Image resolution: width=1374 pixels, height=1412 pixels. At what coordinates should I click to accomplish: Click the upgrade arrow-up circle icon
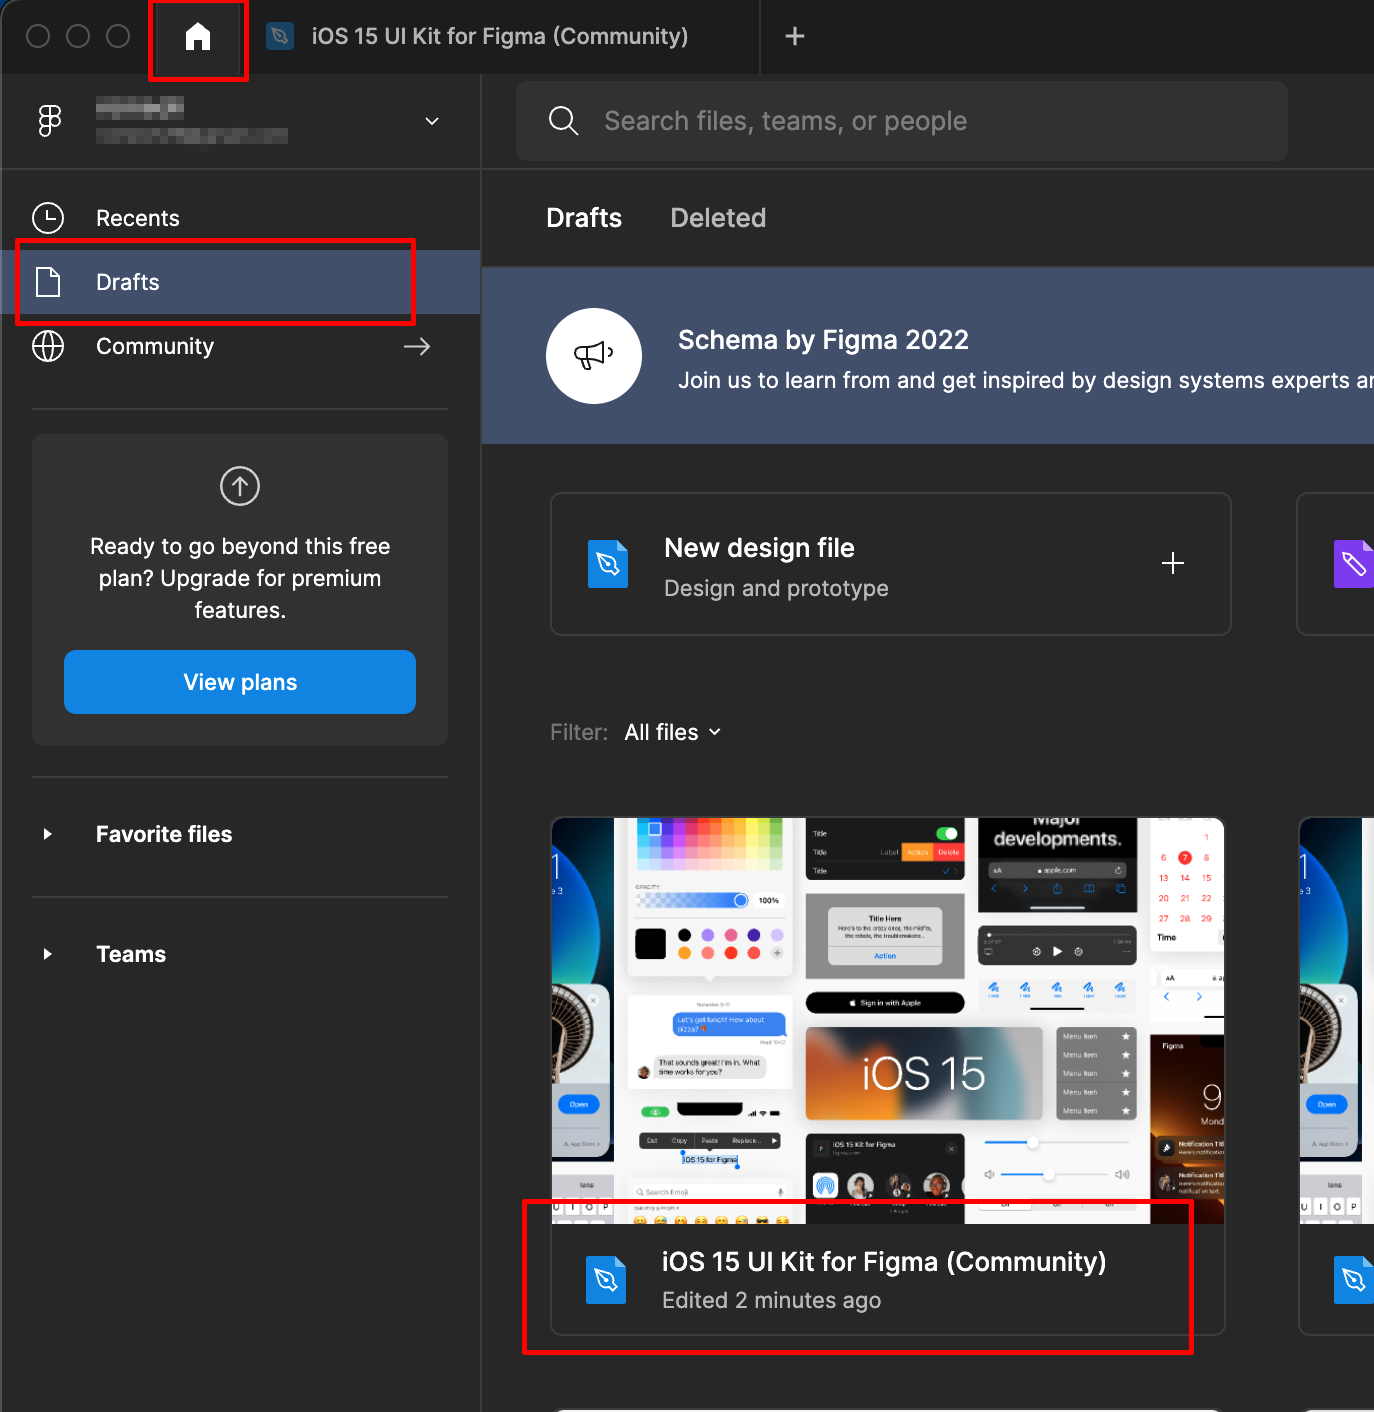tap(240, 486)
